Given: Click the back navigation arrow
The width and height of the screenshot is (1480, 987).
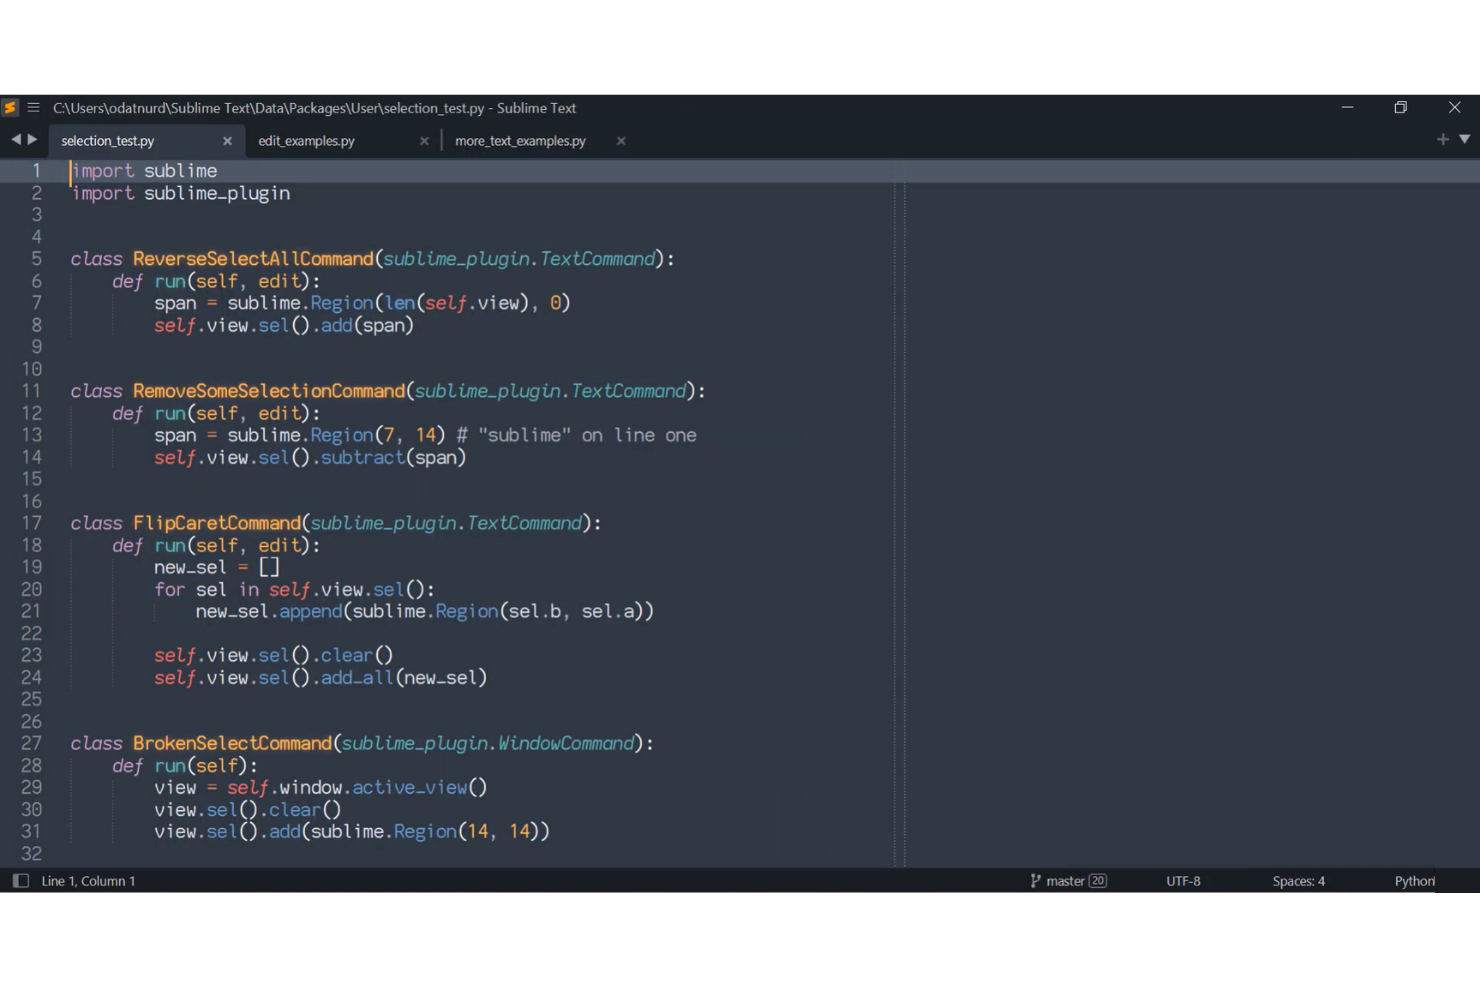Looking at the screenshot, I should pos(14,140).
